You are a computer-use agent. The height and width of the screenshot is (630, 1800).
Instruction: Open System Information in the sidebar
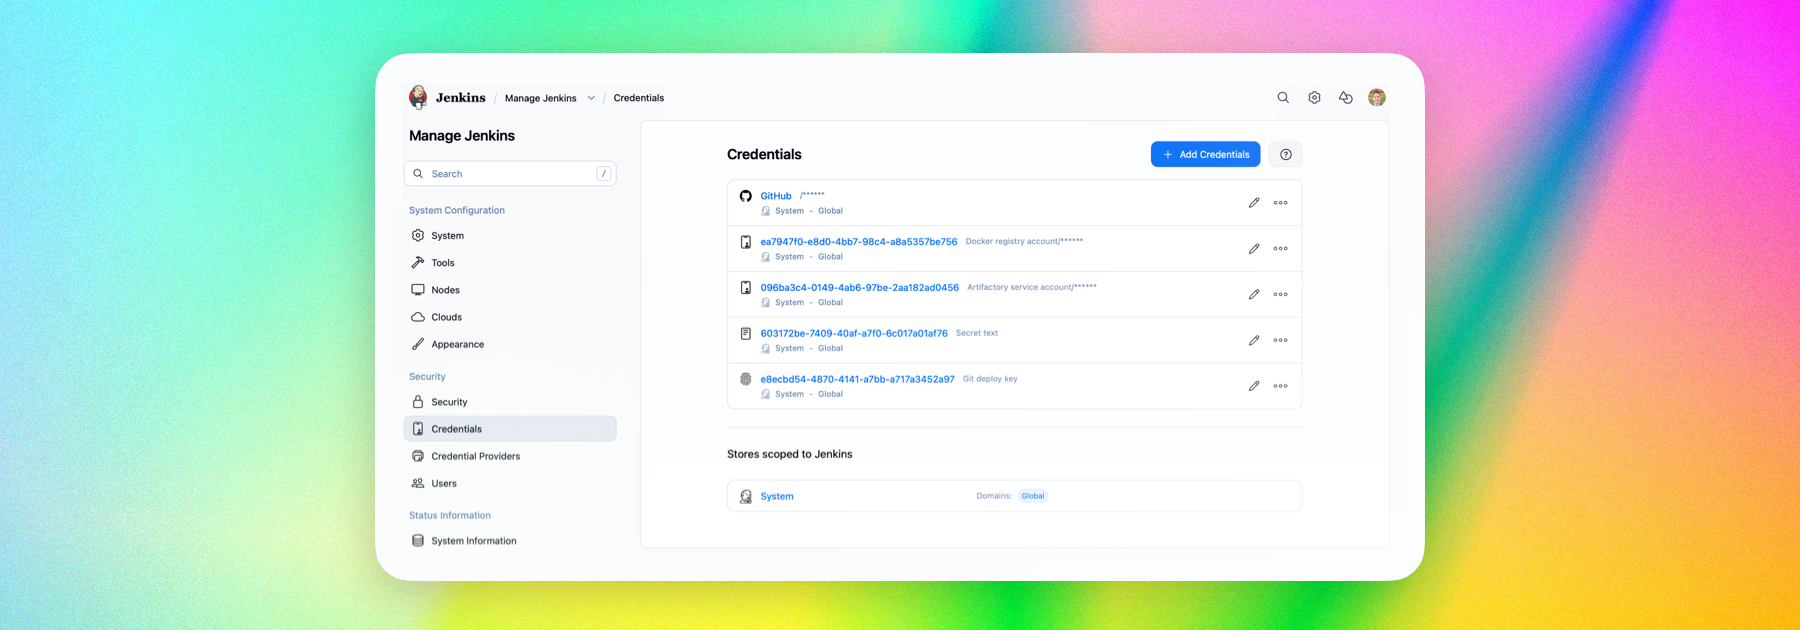[x=510, y=541]
